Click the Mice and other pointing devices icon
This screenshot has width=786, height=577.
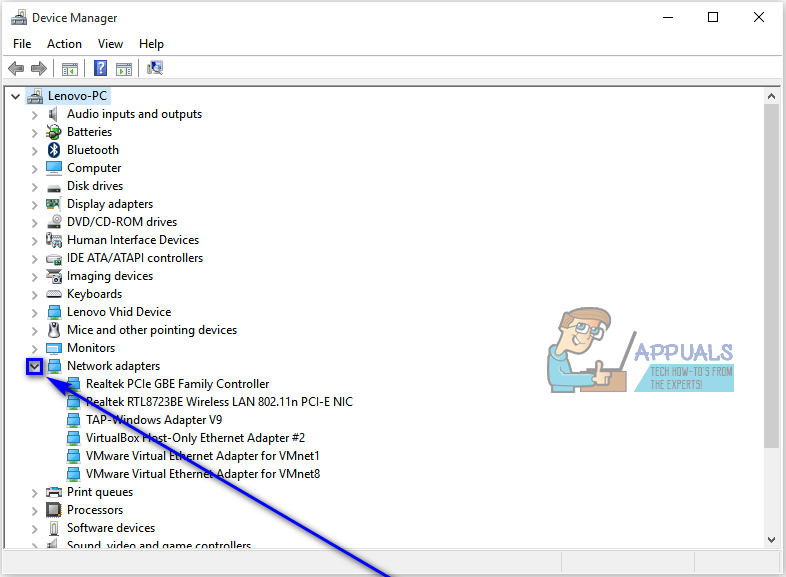point(54,330)
